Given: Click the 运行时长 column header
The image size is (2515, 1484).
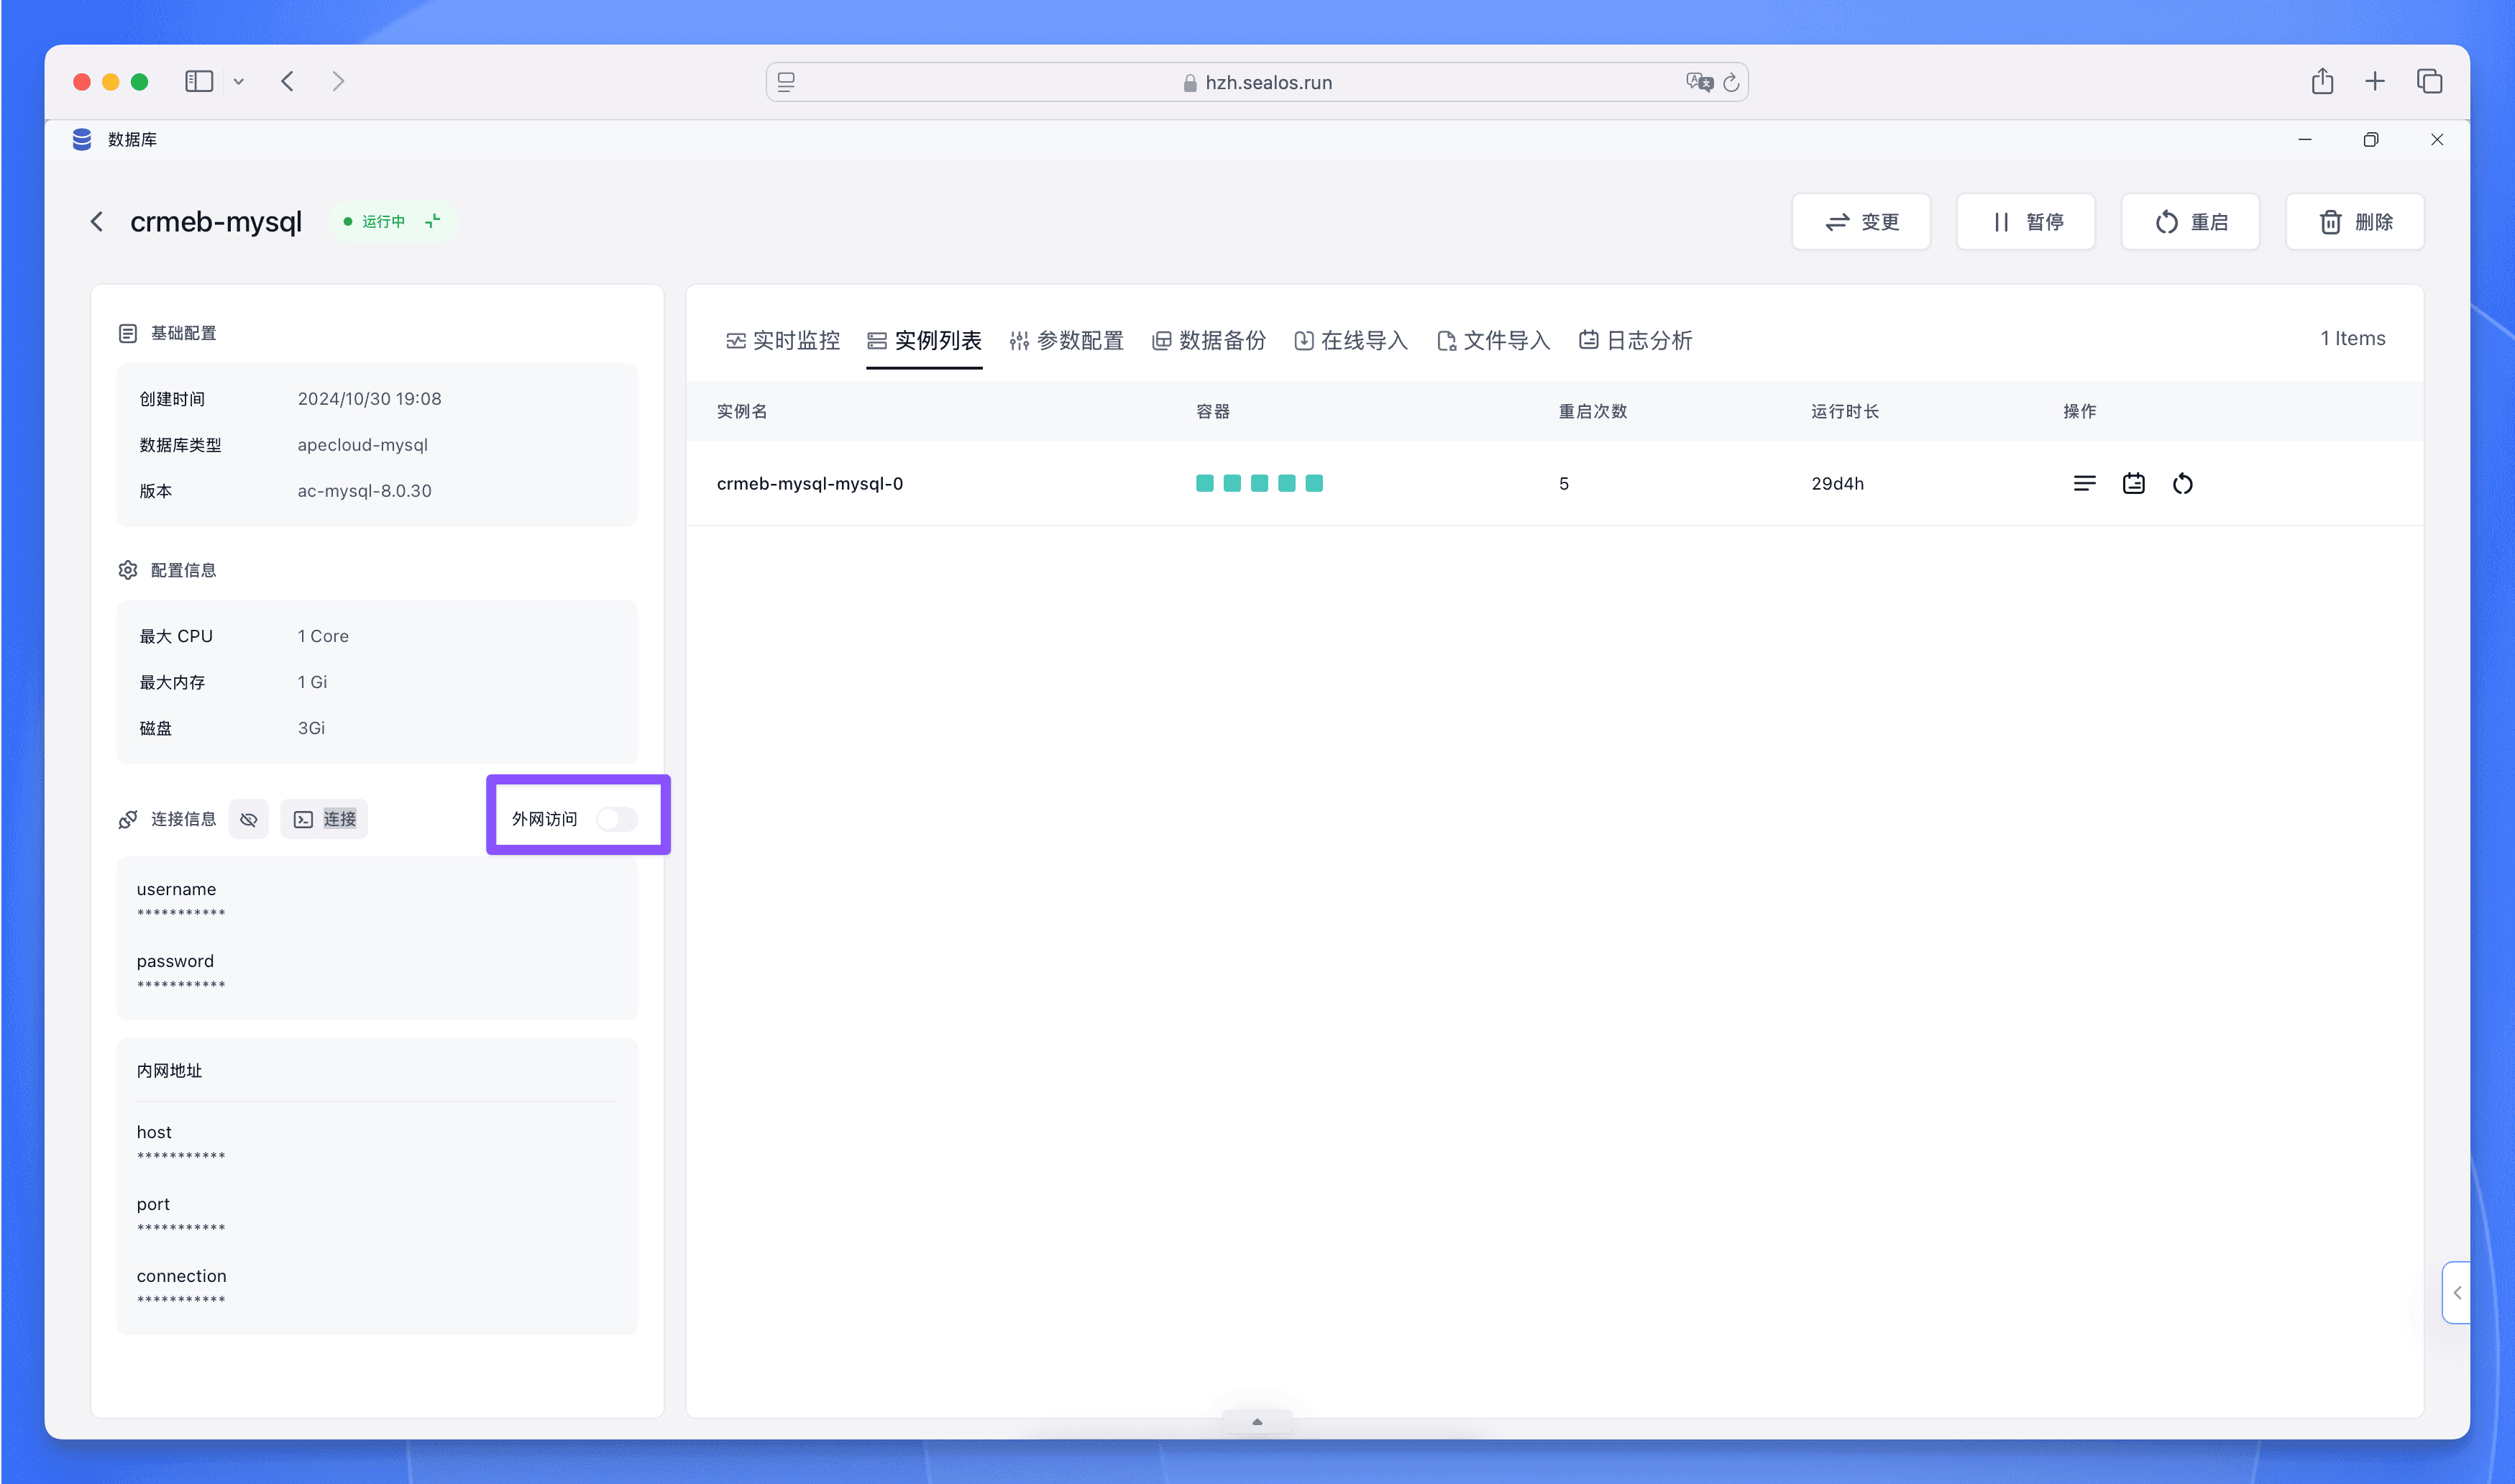Looking at the screenshot, I should (x=1845, y=412).
